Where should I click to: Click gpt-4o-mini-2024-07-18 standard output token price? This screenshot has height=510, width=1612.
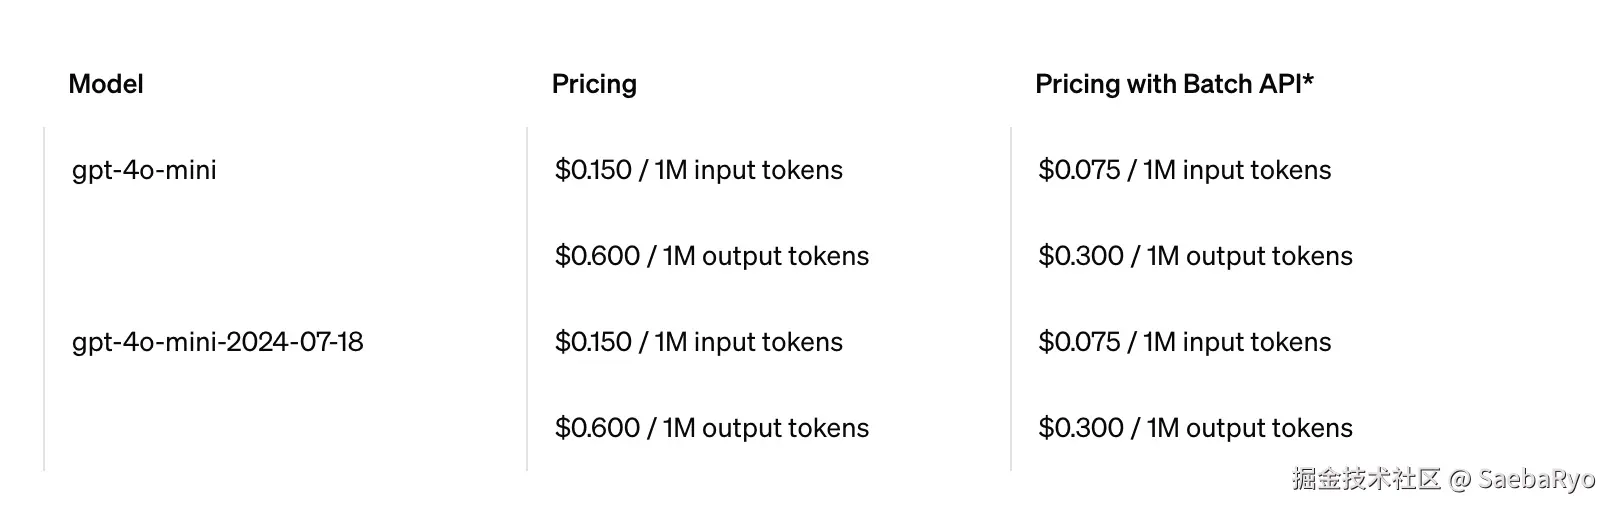(x=711, y=428)
